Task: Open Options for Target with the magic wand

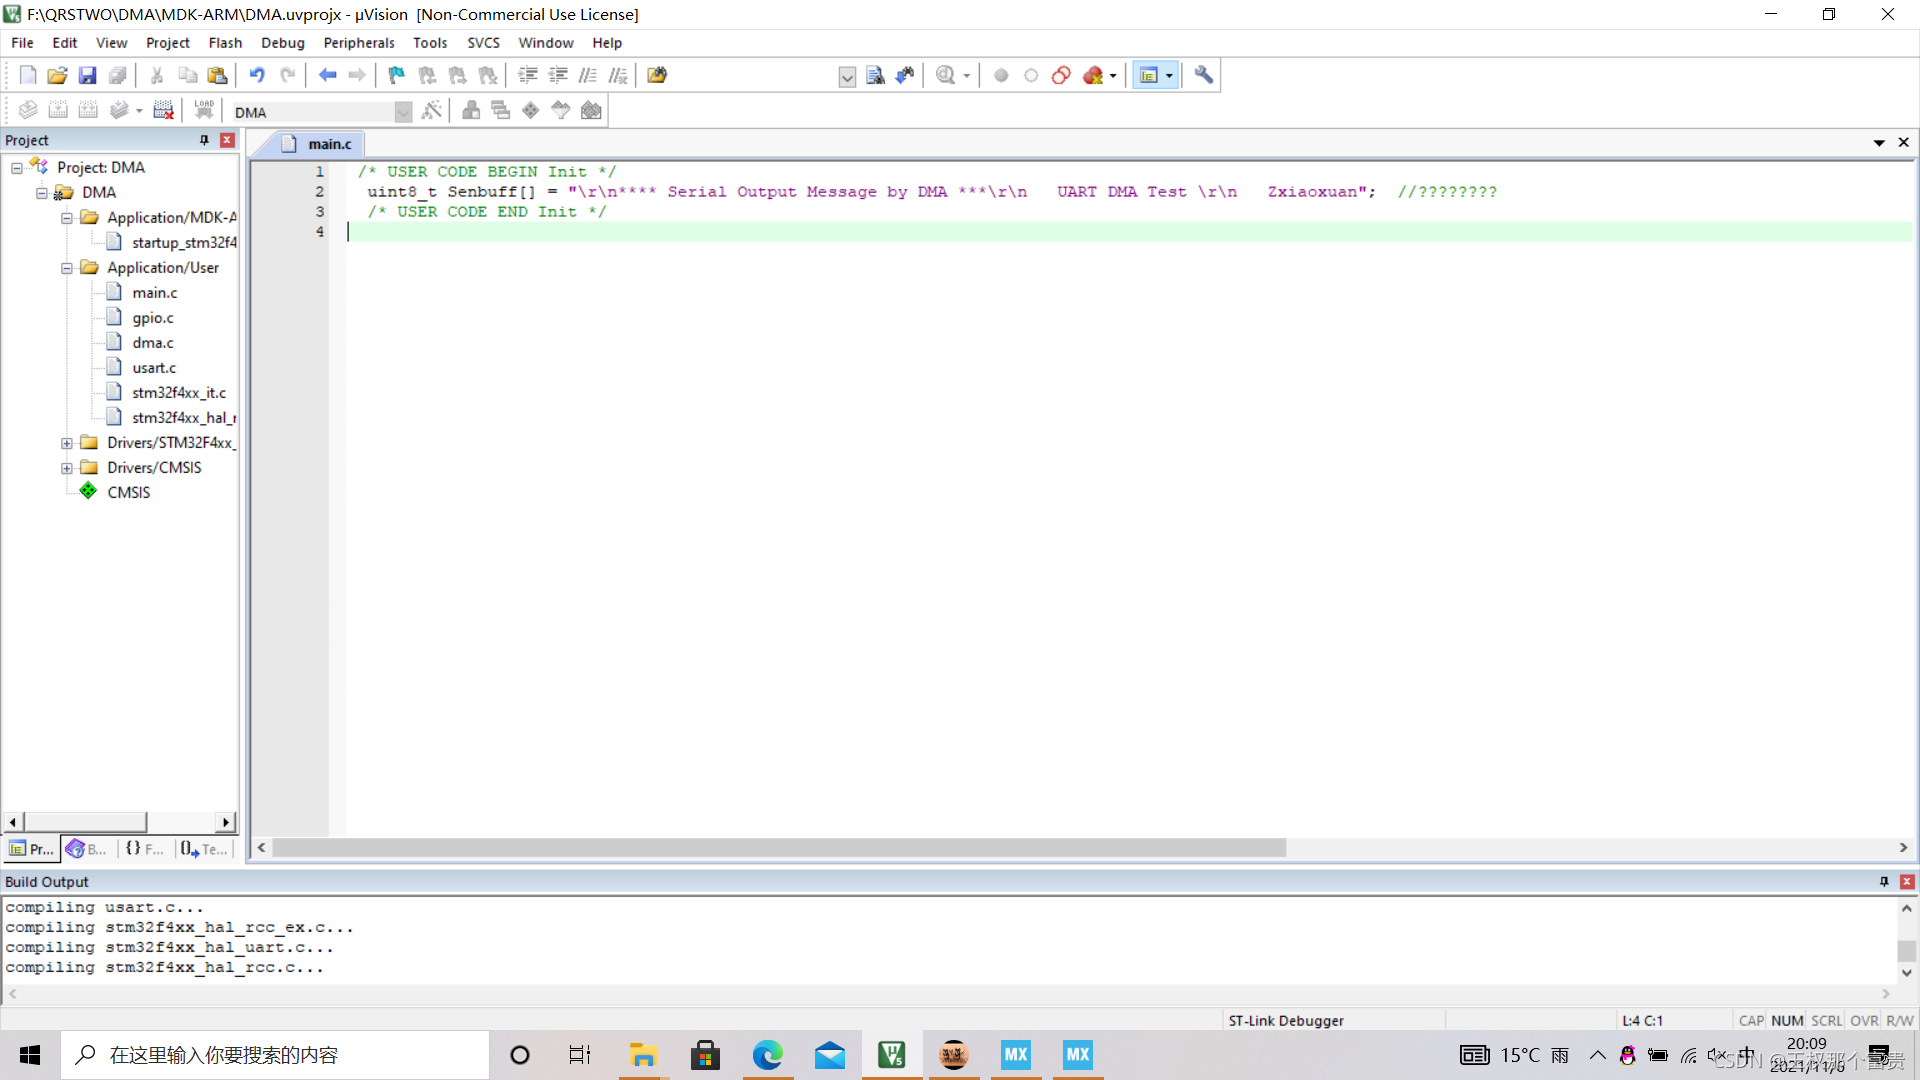Action: (432, 110)
